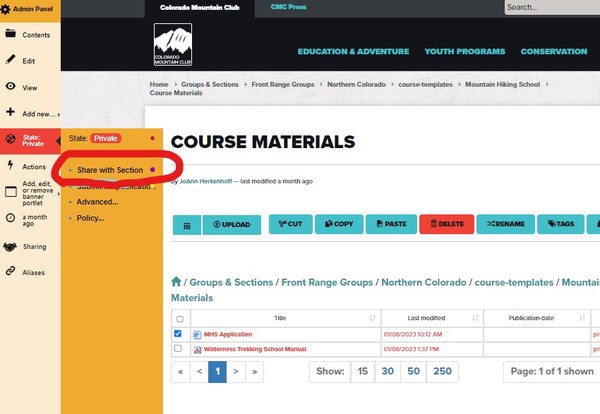Go to last page of results
Image resolution: width=600 pixels, height=414 pixels.
[254, 372]
